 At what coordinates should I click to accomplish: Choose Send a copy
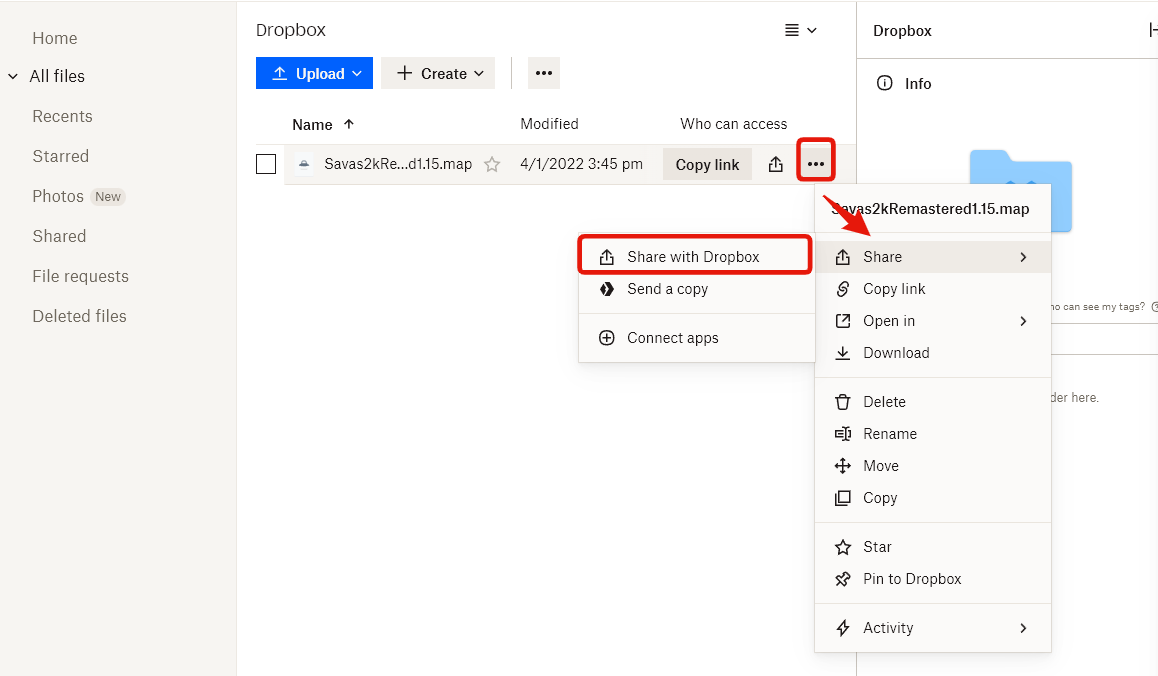[696, 289]
